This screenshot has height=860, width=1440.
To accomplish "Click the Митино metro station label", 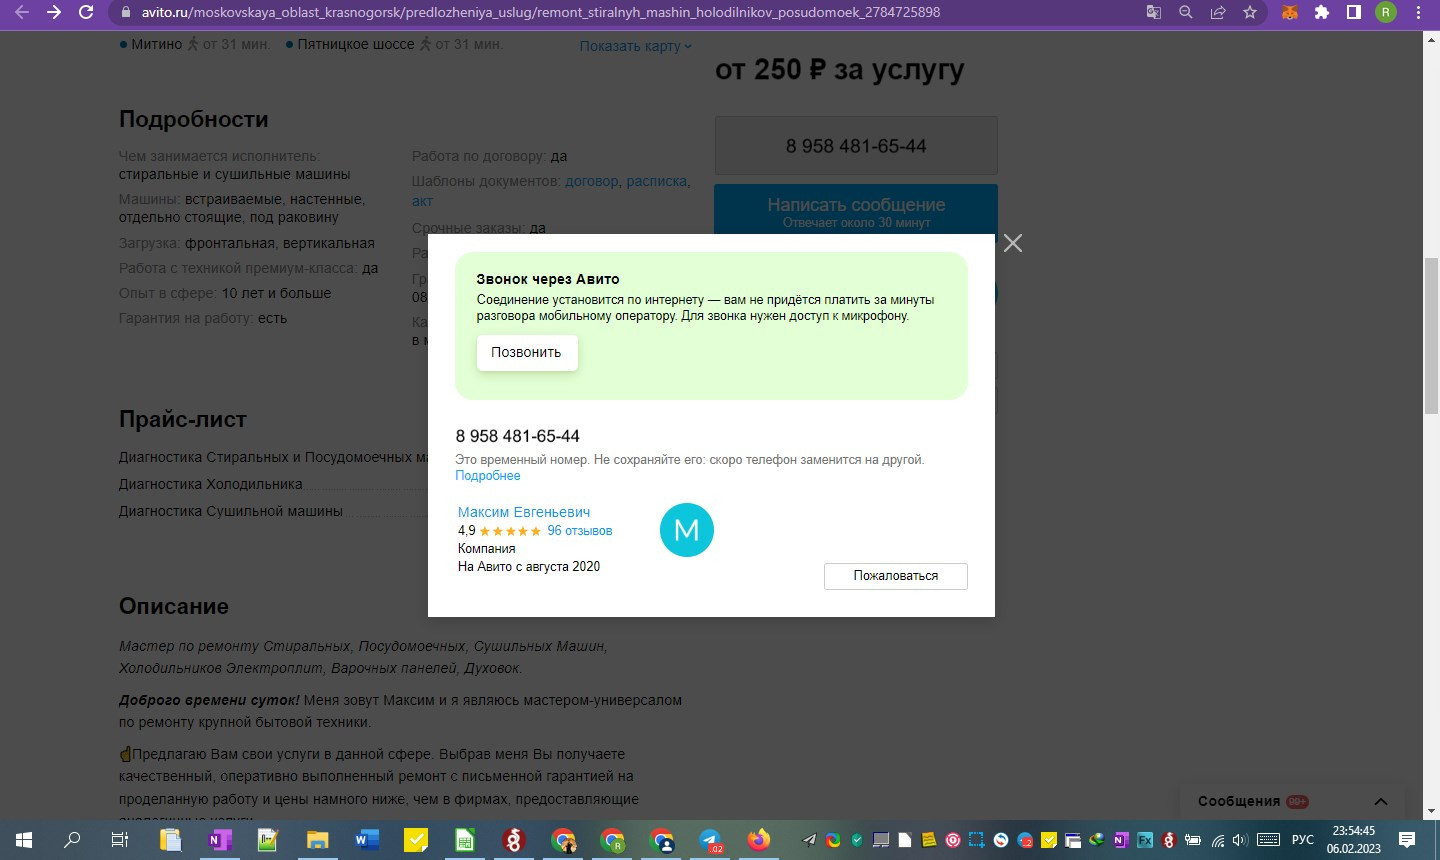I will [x=157, y=44].
